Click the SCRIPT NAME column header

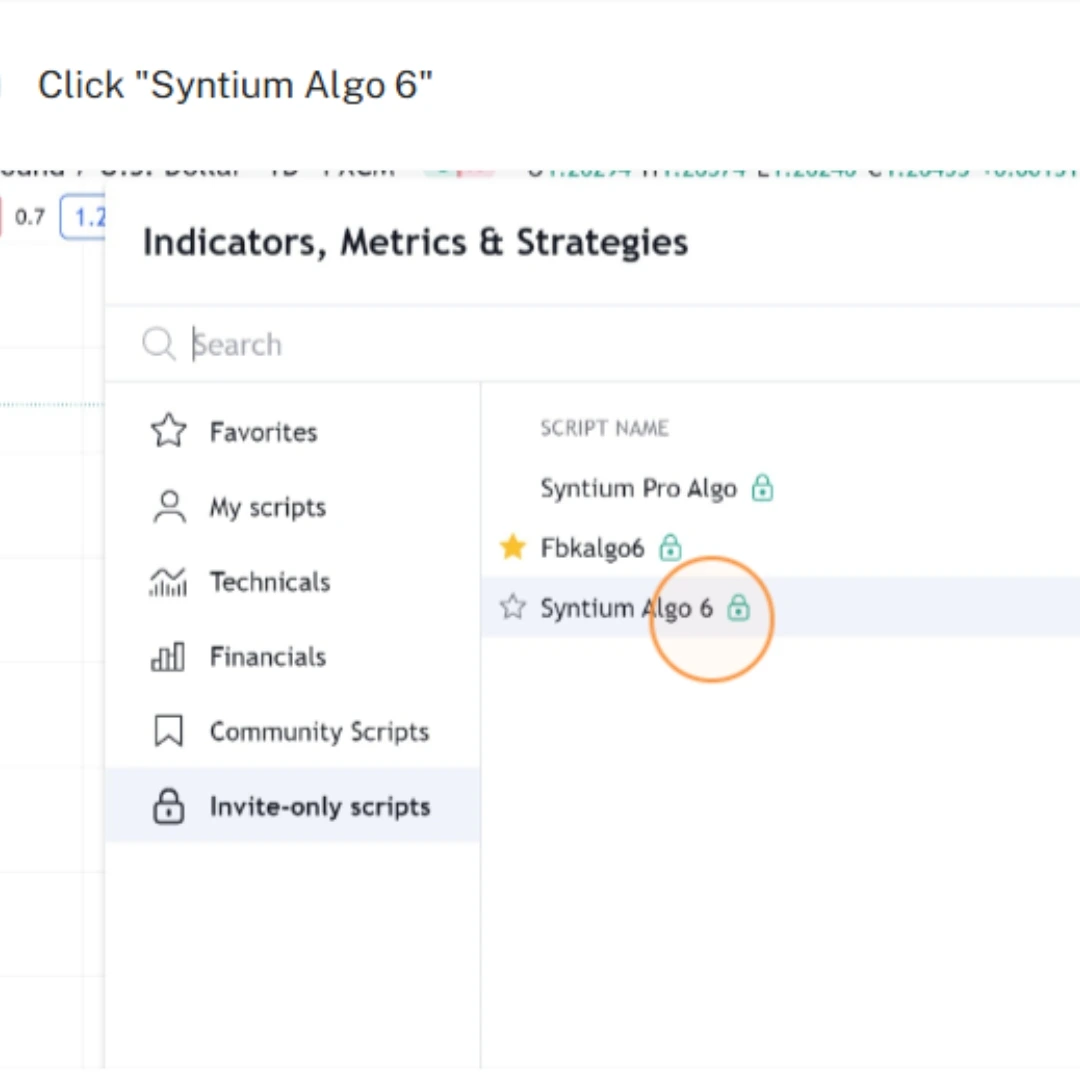tap(604, 428)
